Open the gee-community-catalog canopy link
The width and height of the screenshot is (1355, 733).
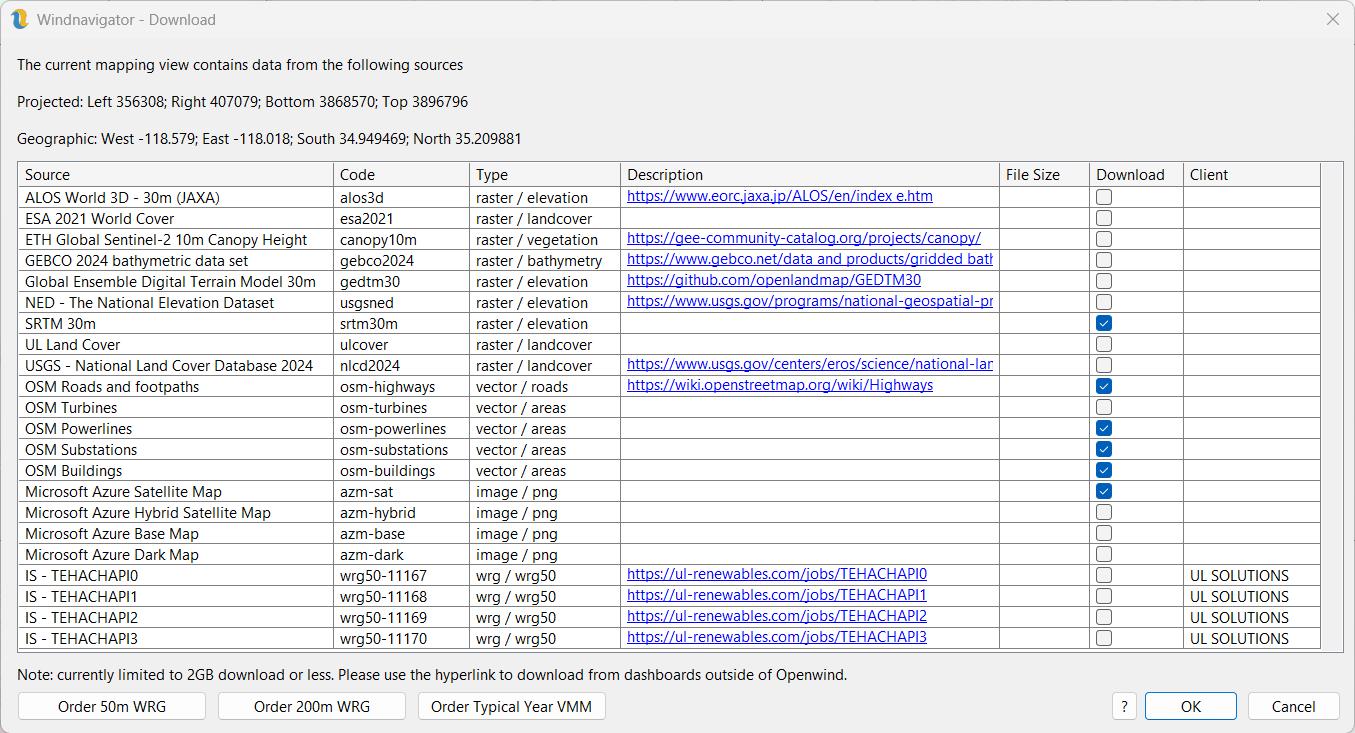[804, 238]
